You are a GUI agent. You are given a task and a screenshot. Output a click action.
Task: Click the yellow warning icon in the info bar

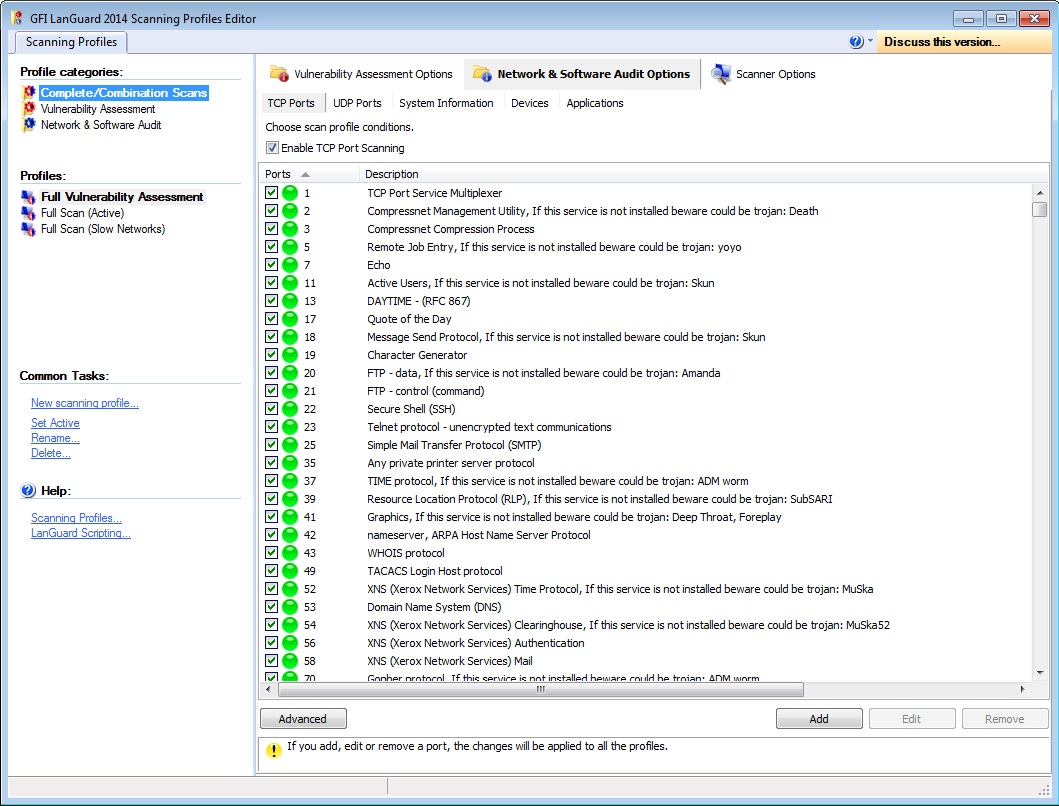(x=274, y=750)
